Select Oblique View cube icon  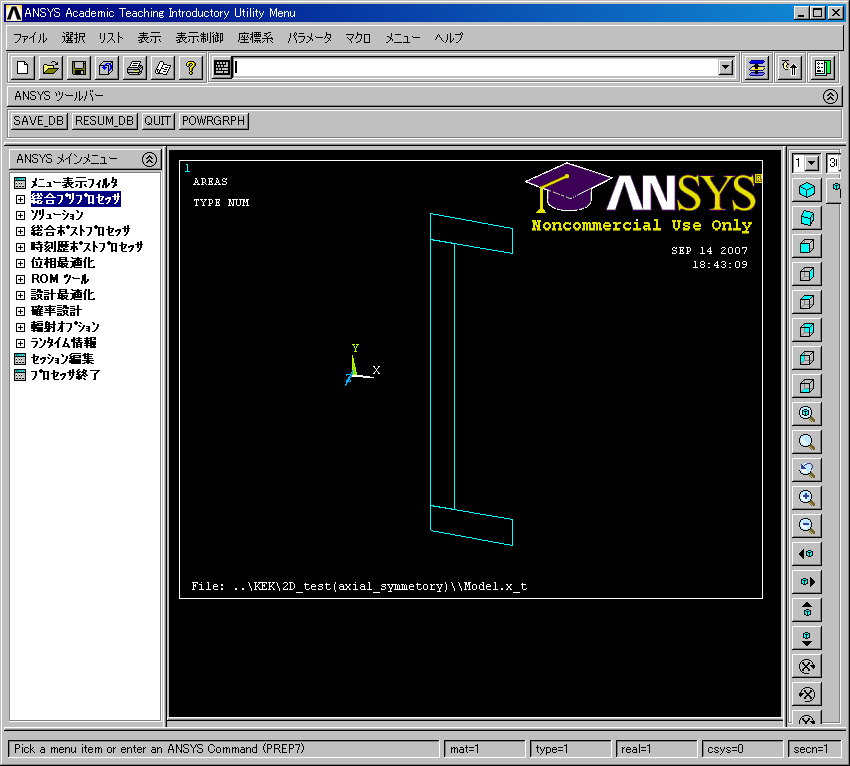(807, 218)
